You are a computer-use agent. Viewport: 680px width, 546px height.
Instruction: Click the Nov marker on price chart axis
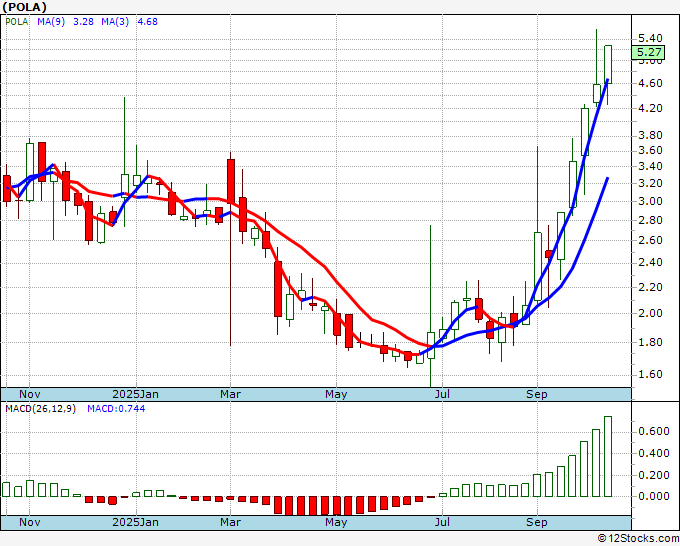(31, 394)
